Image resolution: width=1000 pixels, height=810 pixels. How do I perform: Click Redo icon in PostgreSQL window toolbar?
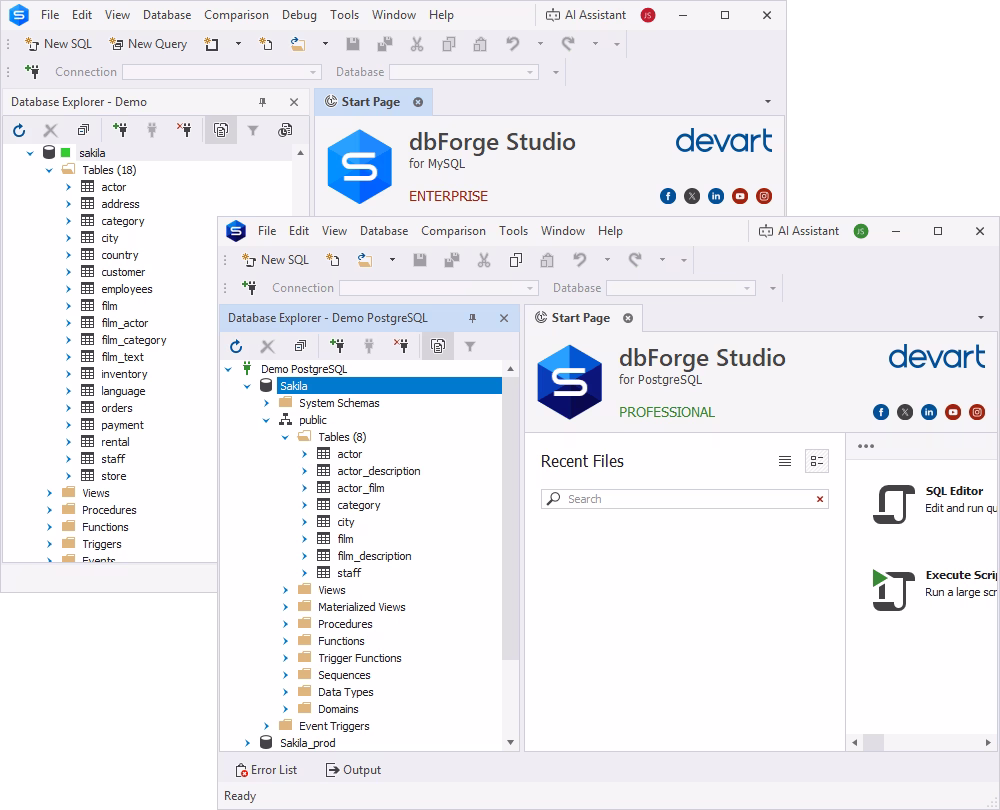pos(635,260)
